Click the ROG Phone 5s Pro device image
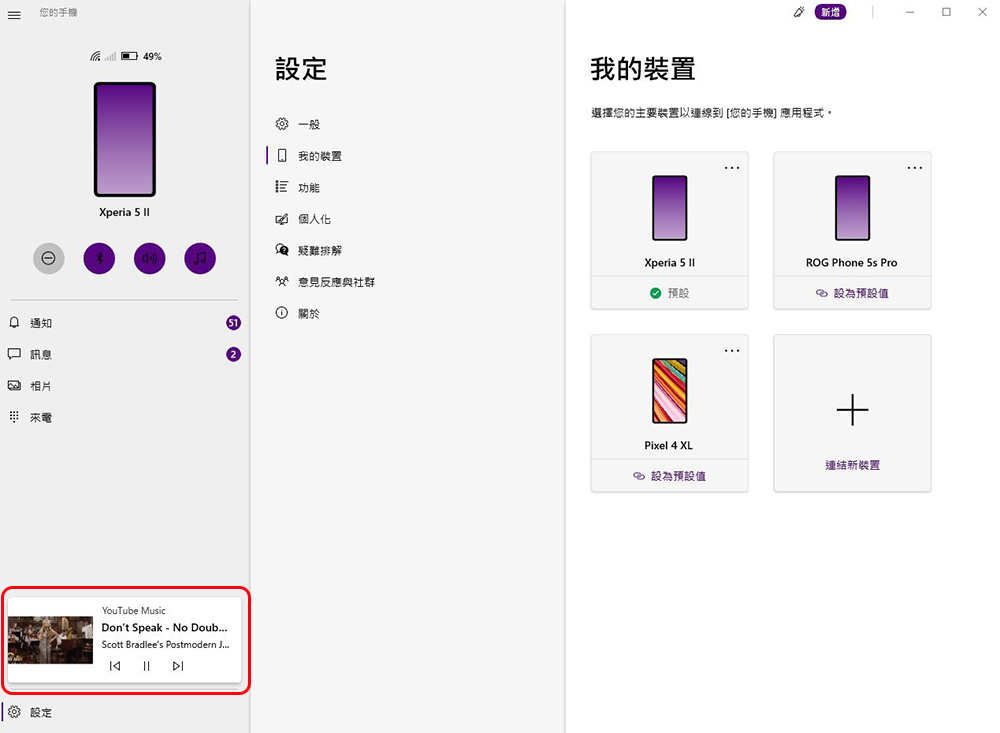The width and height of the screenshot is (1000, 733). click(852, 208)
